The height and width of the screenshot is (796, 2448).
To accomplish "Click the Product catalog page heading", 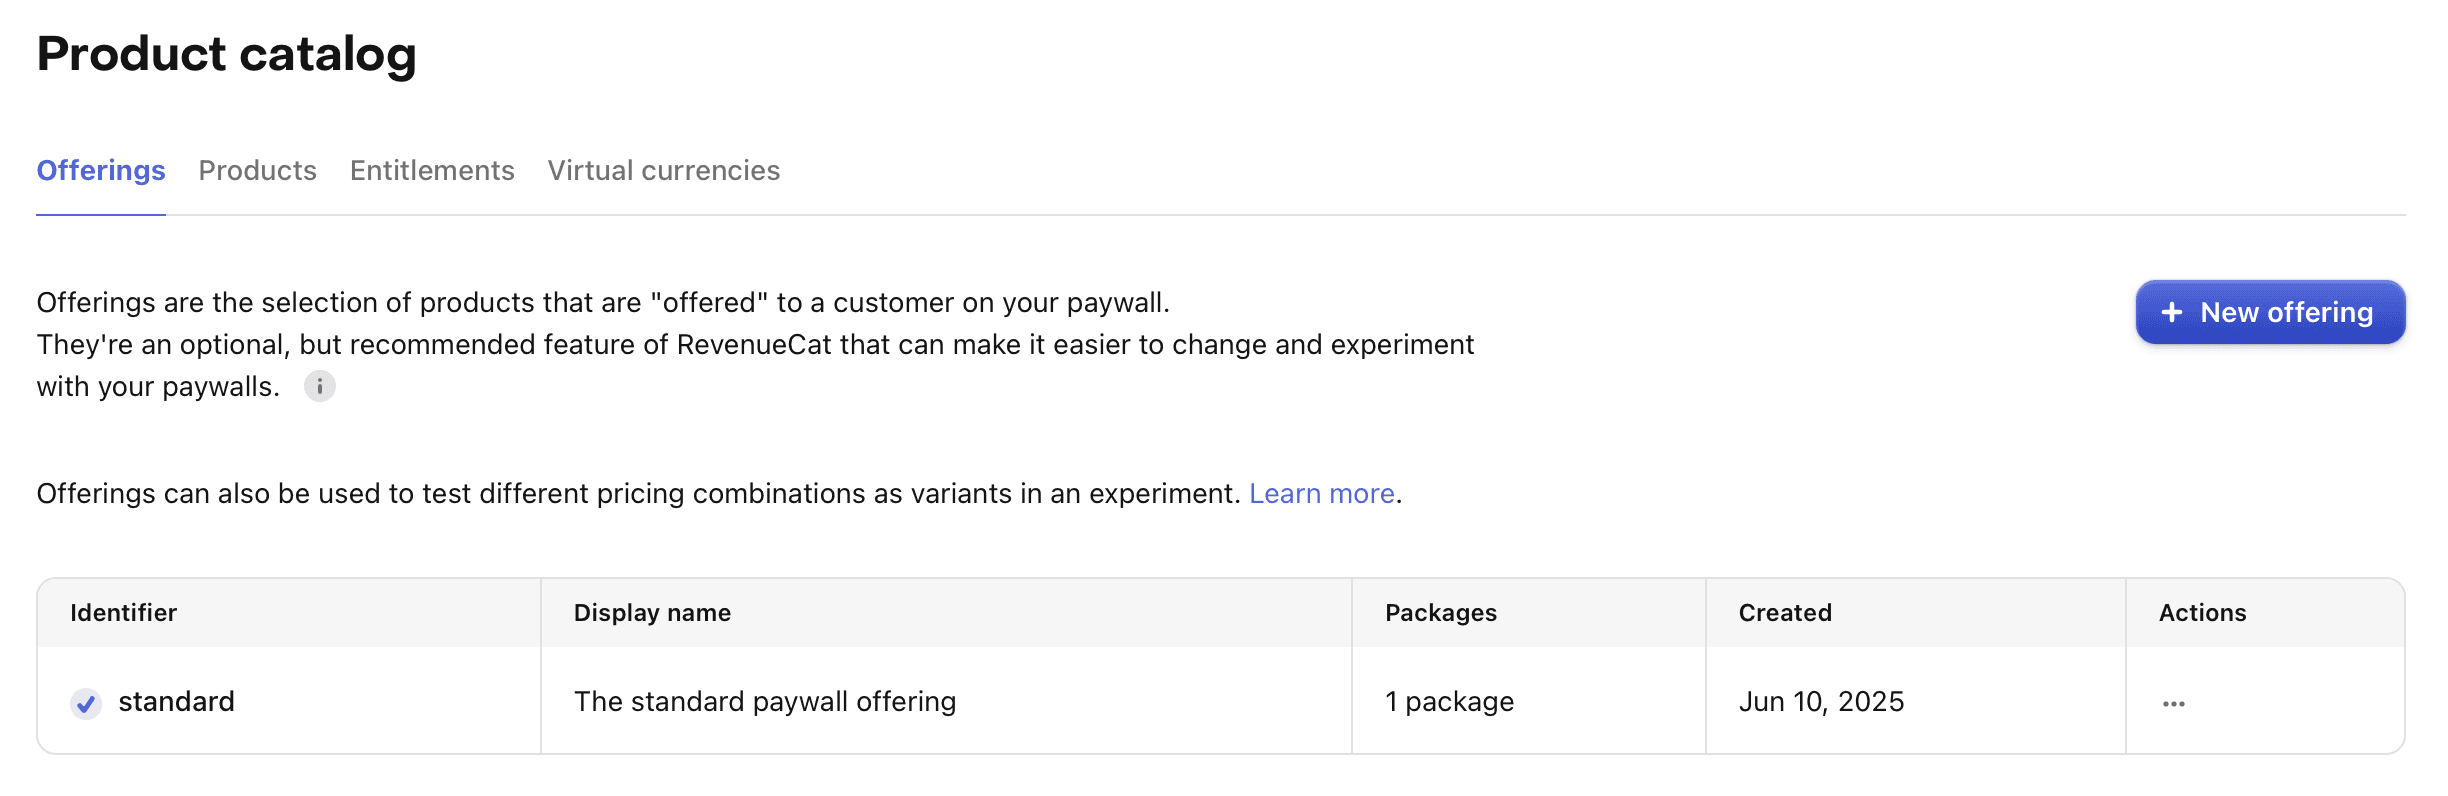I will click(x=227, y=54).
